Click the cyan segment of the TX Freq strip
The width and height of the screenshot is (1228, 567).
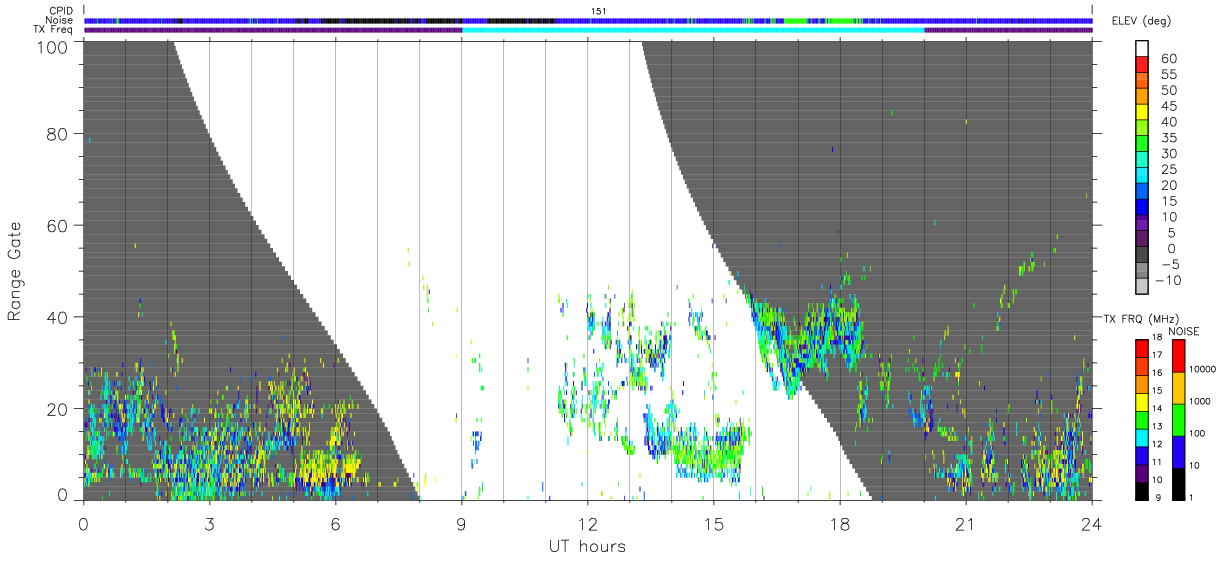[693, 30]
